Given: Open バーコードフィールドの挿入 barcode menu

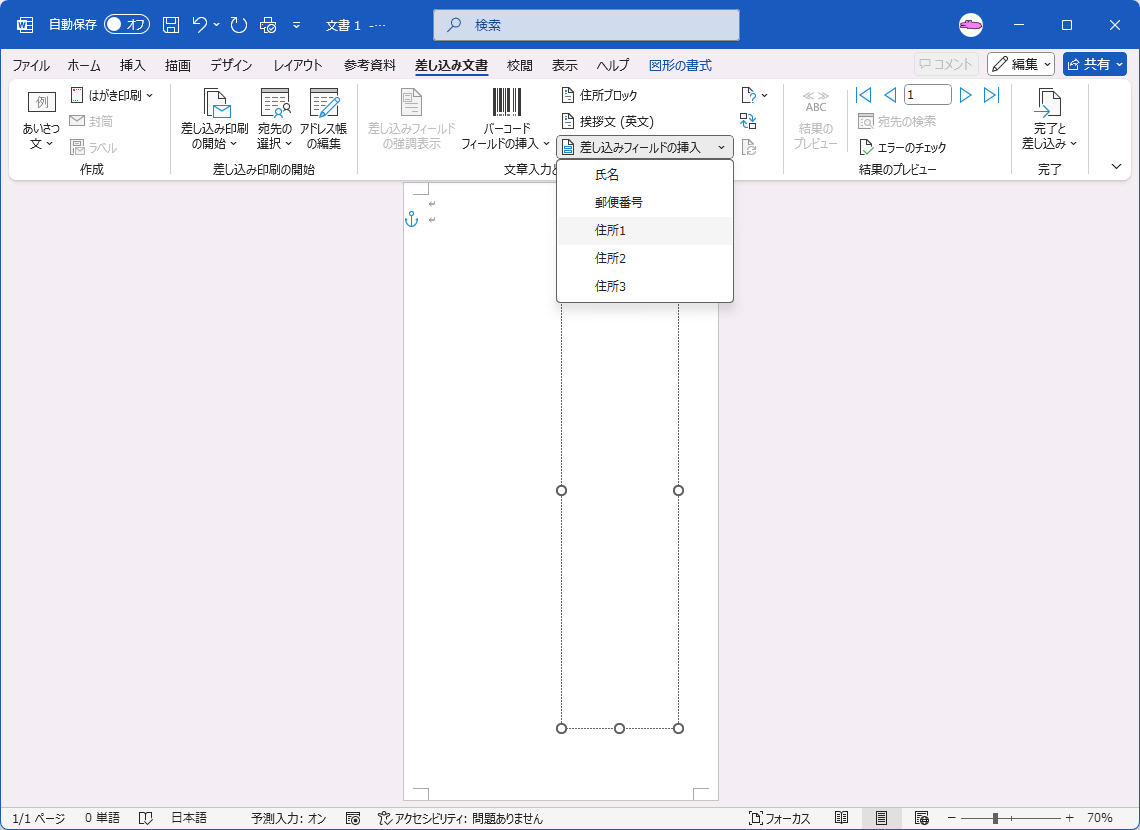Looking at the screenshot, I should point(506,120).
